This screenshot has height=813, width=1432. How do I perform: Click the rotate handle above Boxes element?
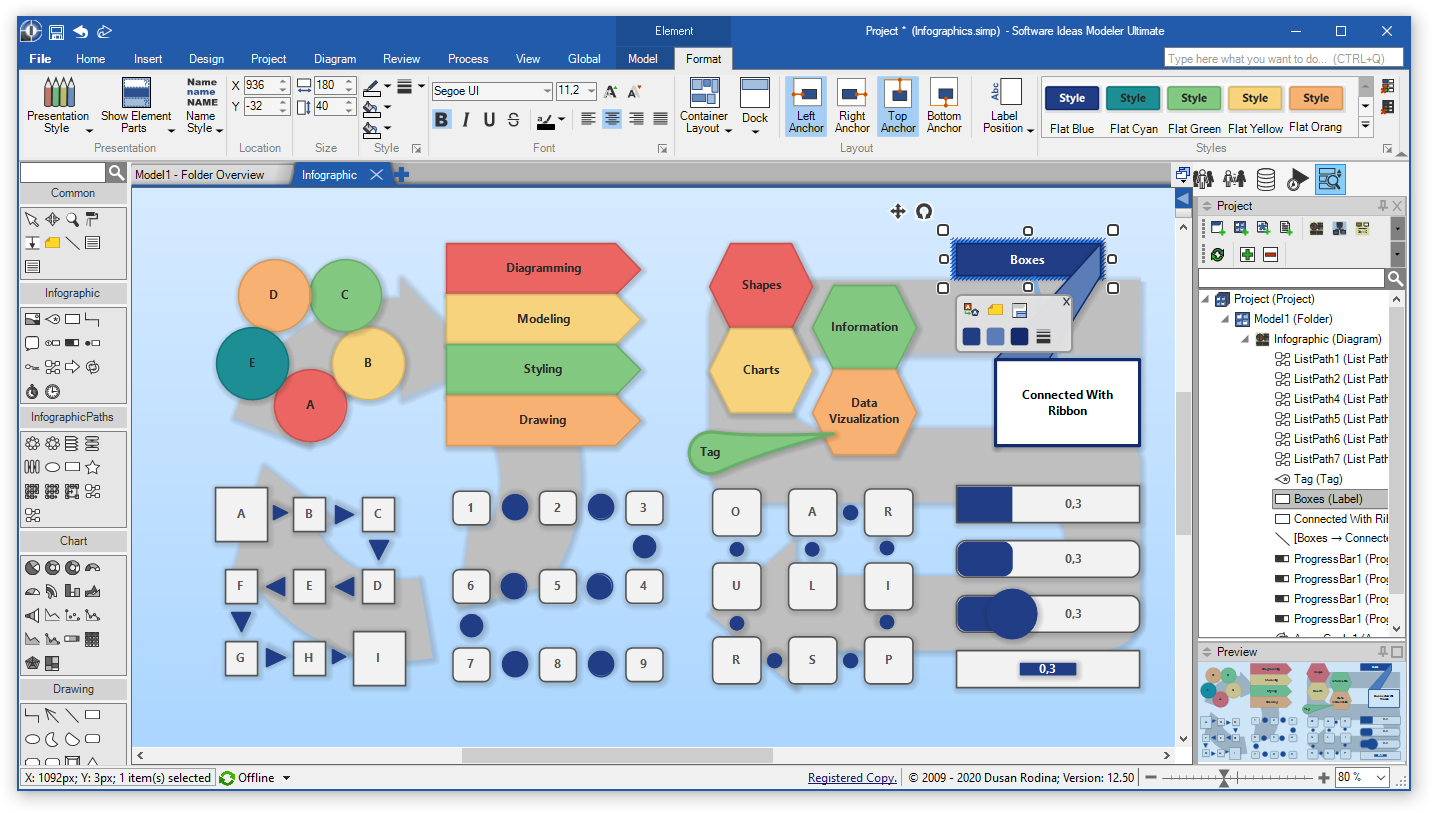click(x=924, y=211)
